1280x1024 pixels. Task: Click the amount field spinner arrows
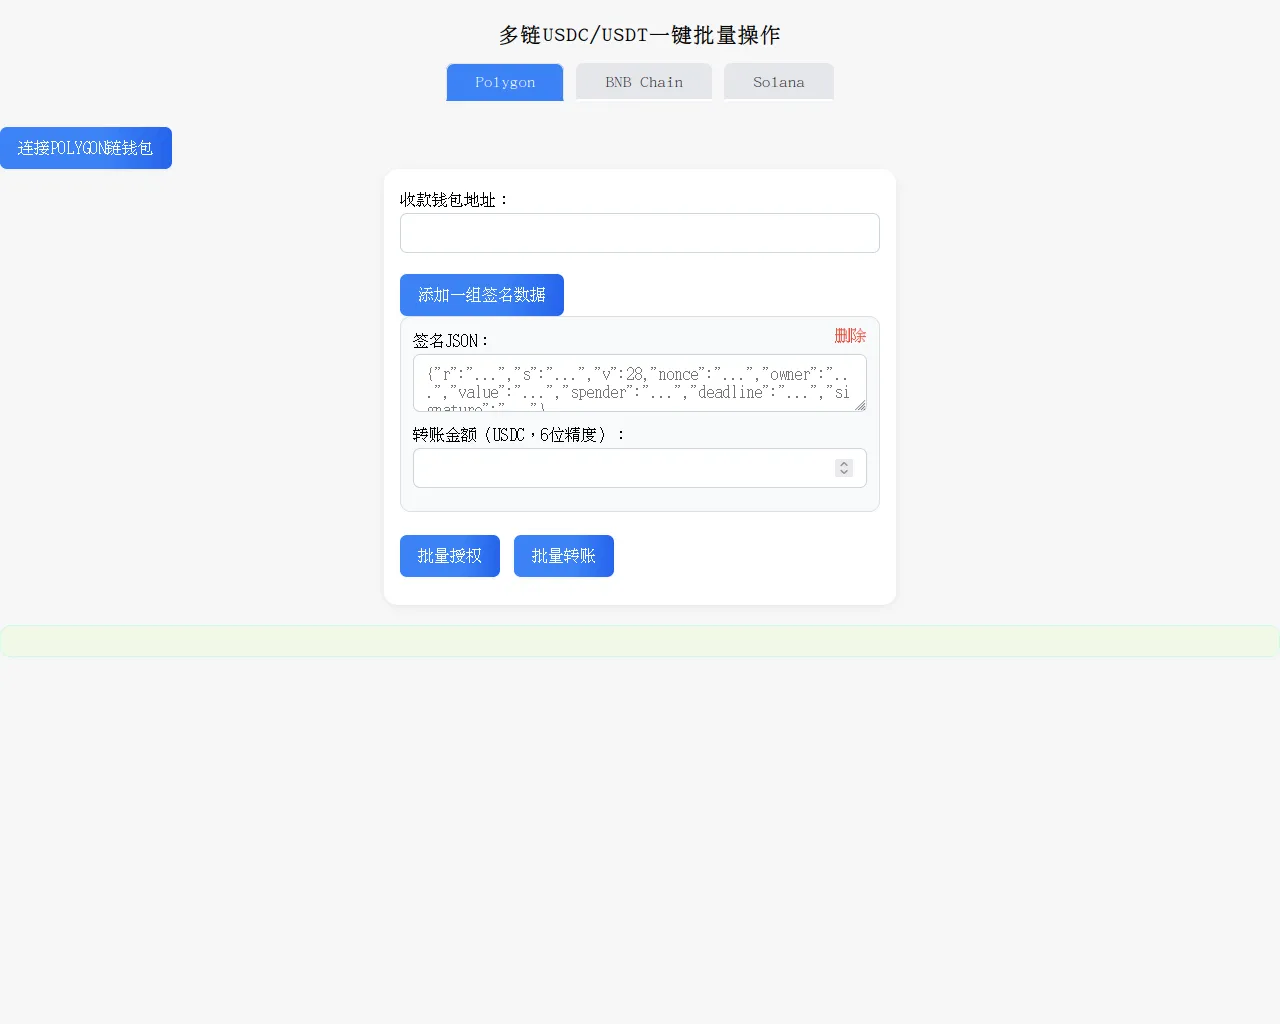click(x=844, y=468)
